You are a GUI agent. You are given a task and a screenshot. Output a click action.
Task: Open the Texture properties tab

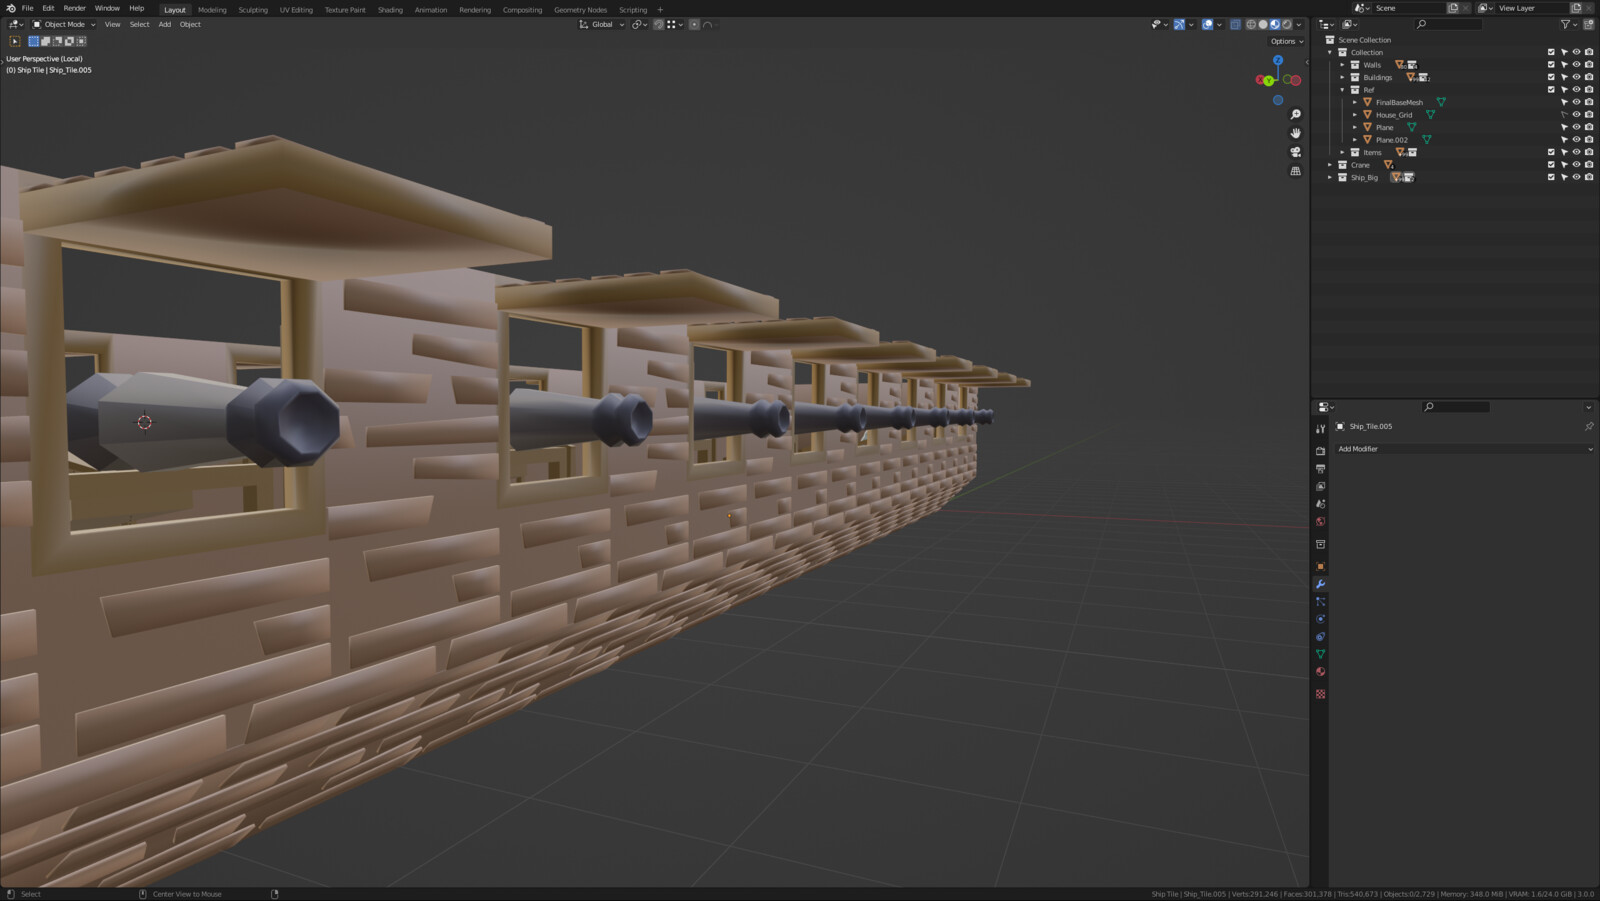[x=1320, y=694]
